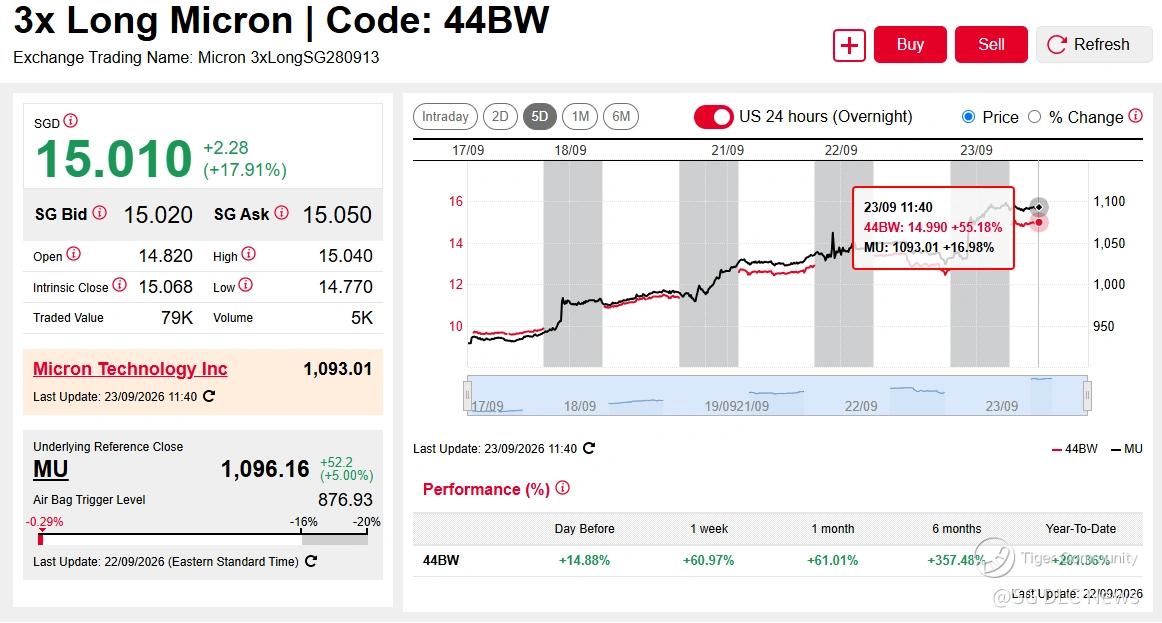The image size is (1162, 623).
Task: Click the red Buy button
Action: 910,44
